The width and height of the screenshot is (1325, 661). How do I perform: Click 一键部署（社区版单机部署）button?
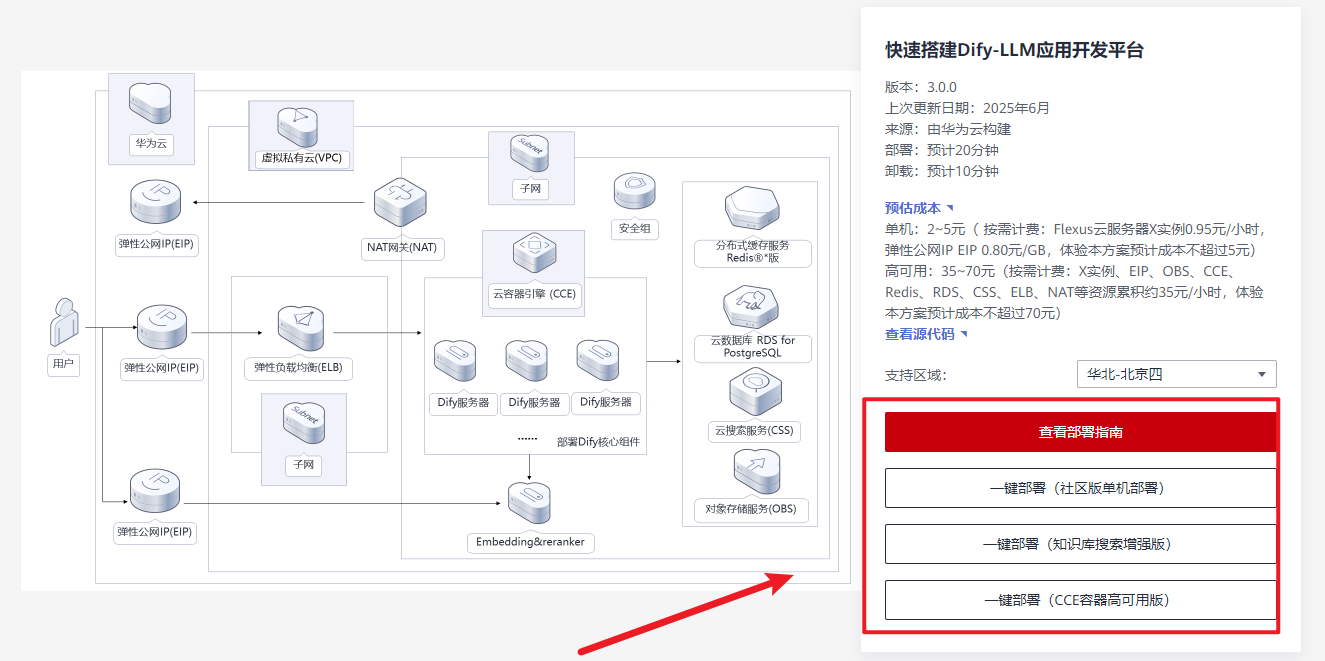click(x=1081, y=488)
